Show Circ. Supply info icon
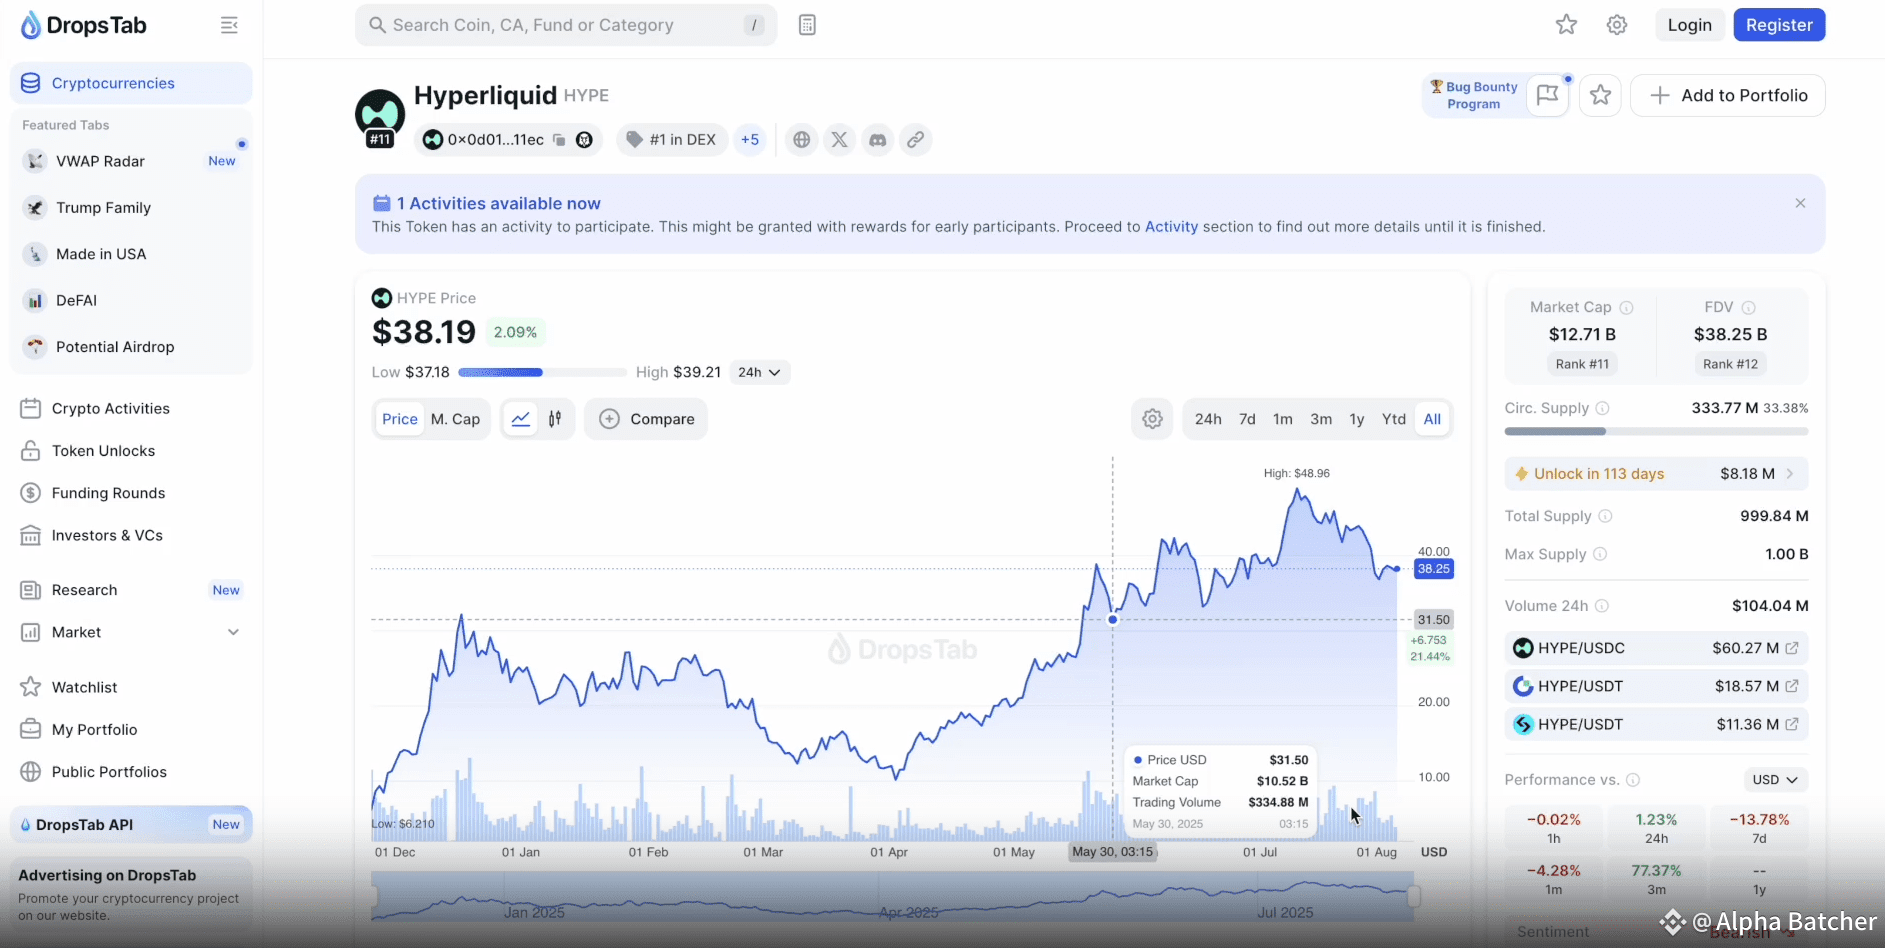 pos(1602,408)
